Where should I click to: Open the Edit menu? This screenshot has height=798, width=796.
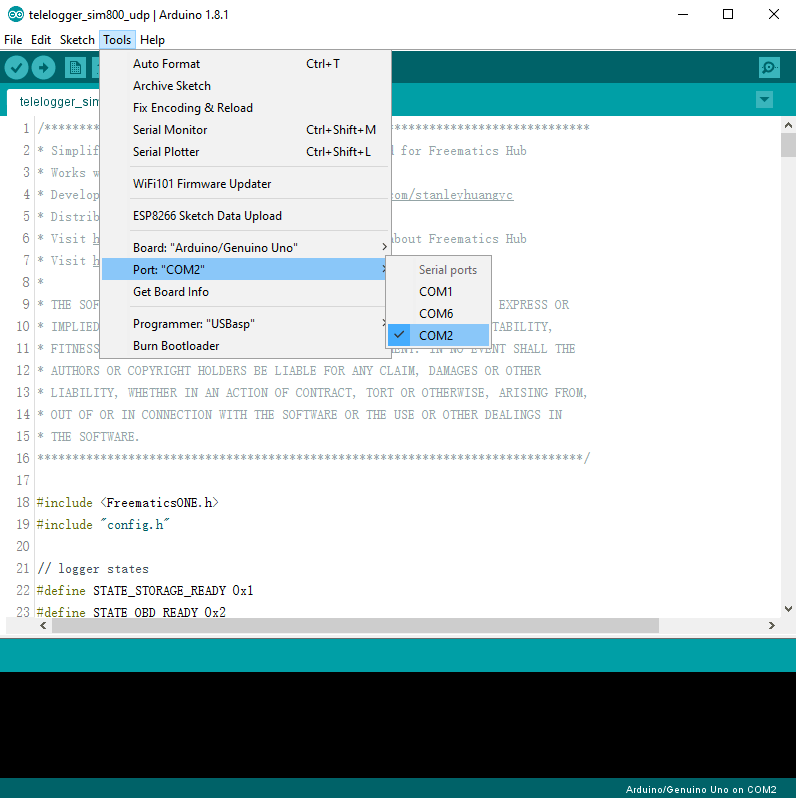tap(41, 40)
